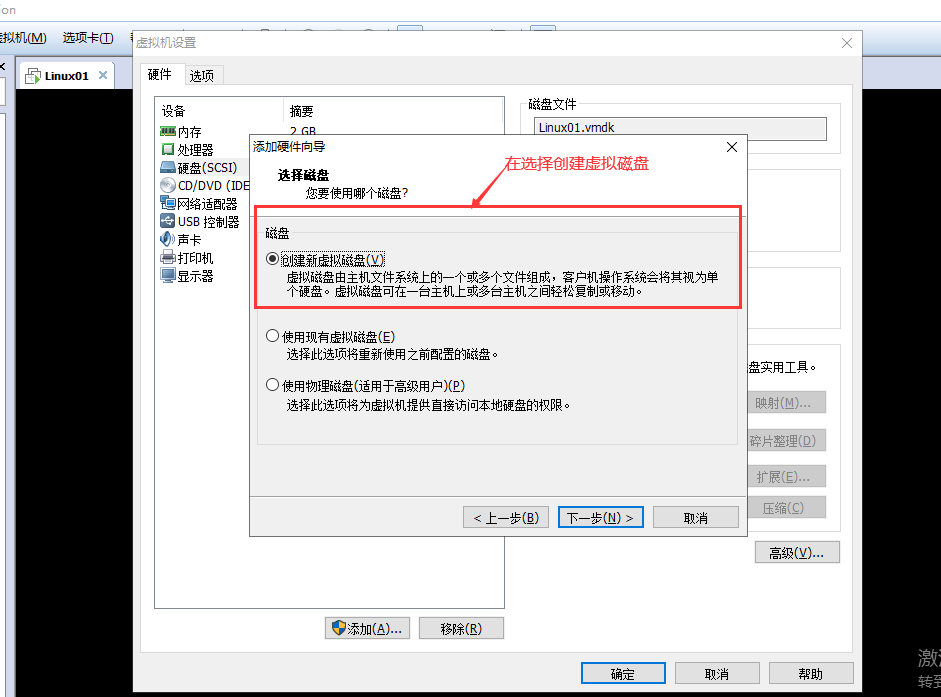Click the 下一步(N) next button
Image resolution: width=941 pixels, height=697 pixels.
tap(600, 517)
